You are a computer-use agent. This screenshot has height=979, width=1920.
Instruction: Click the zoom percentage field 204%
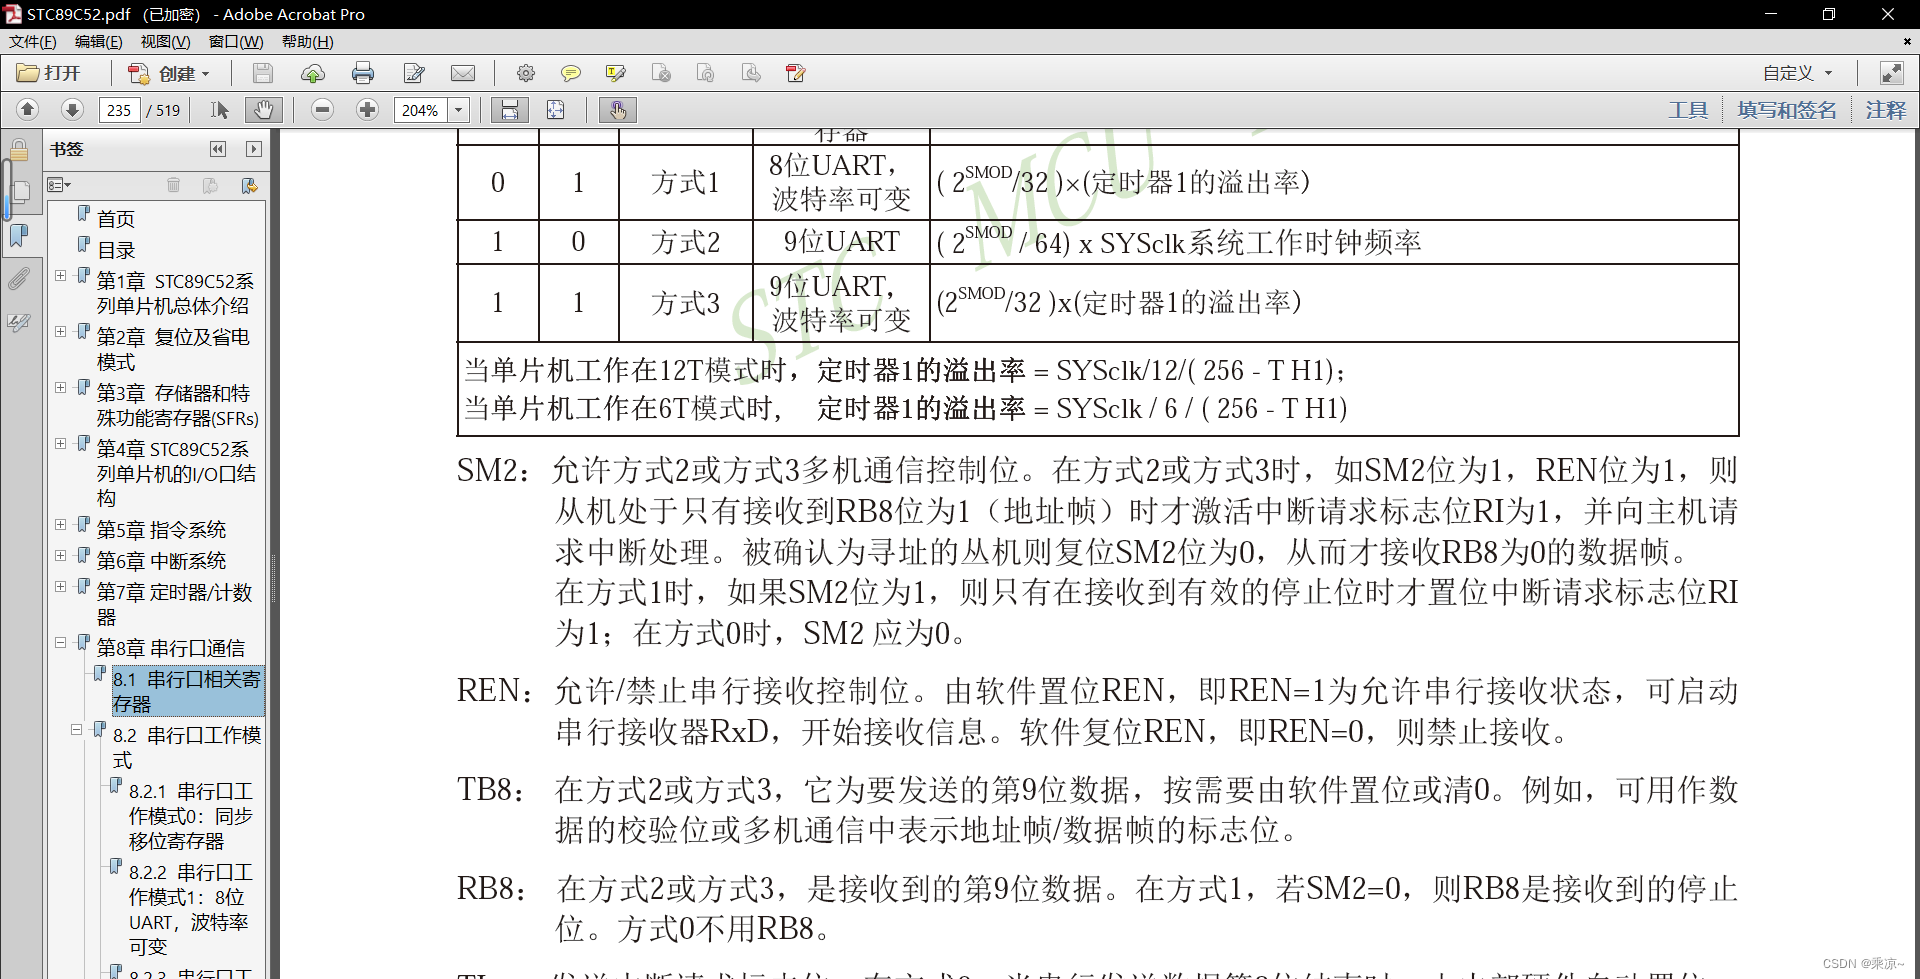[x=421, y=110]
